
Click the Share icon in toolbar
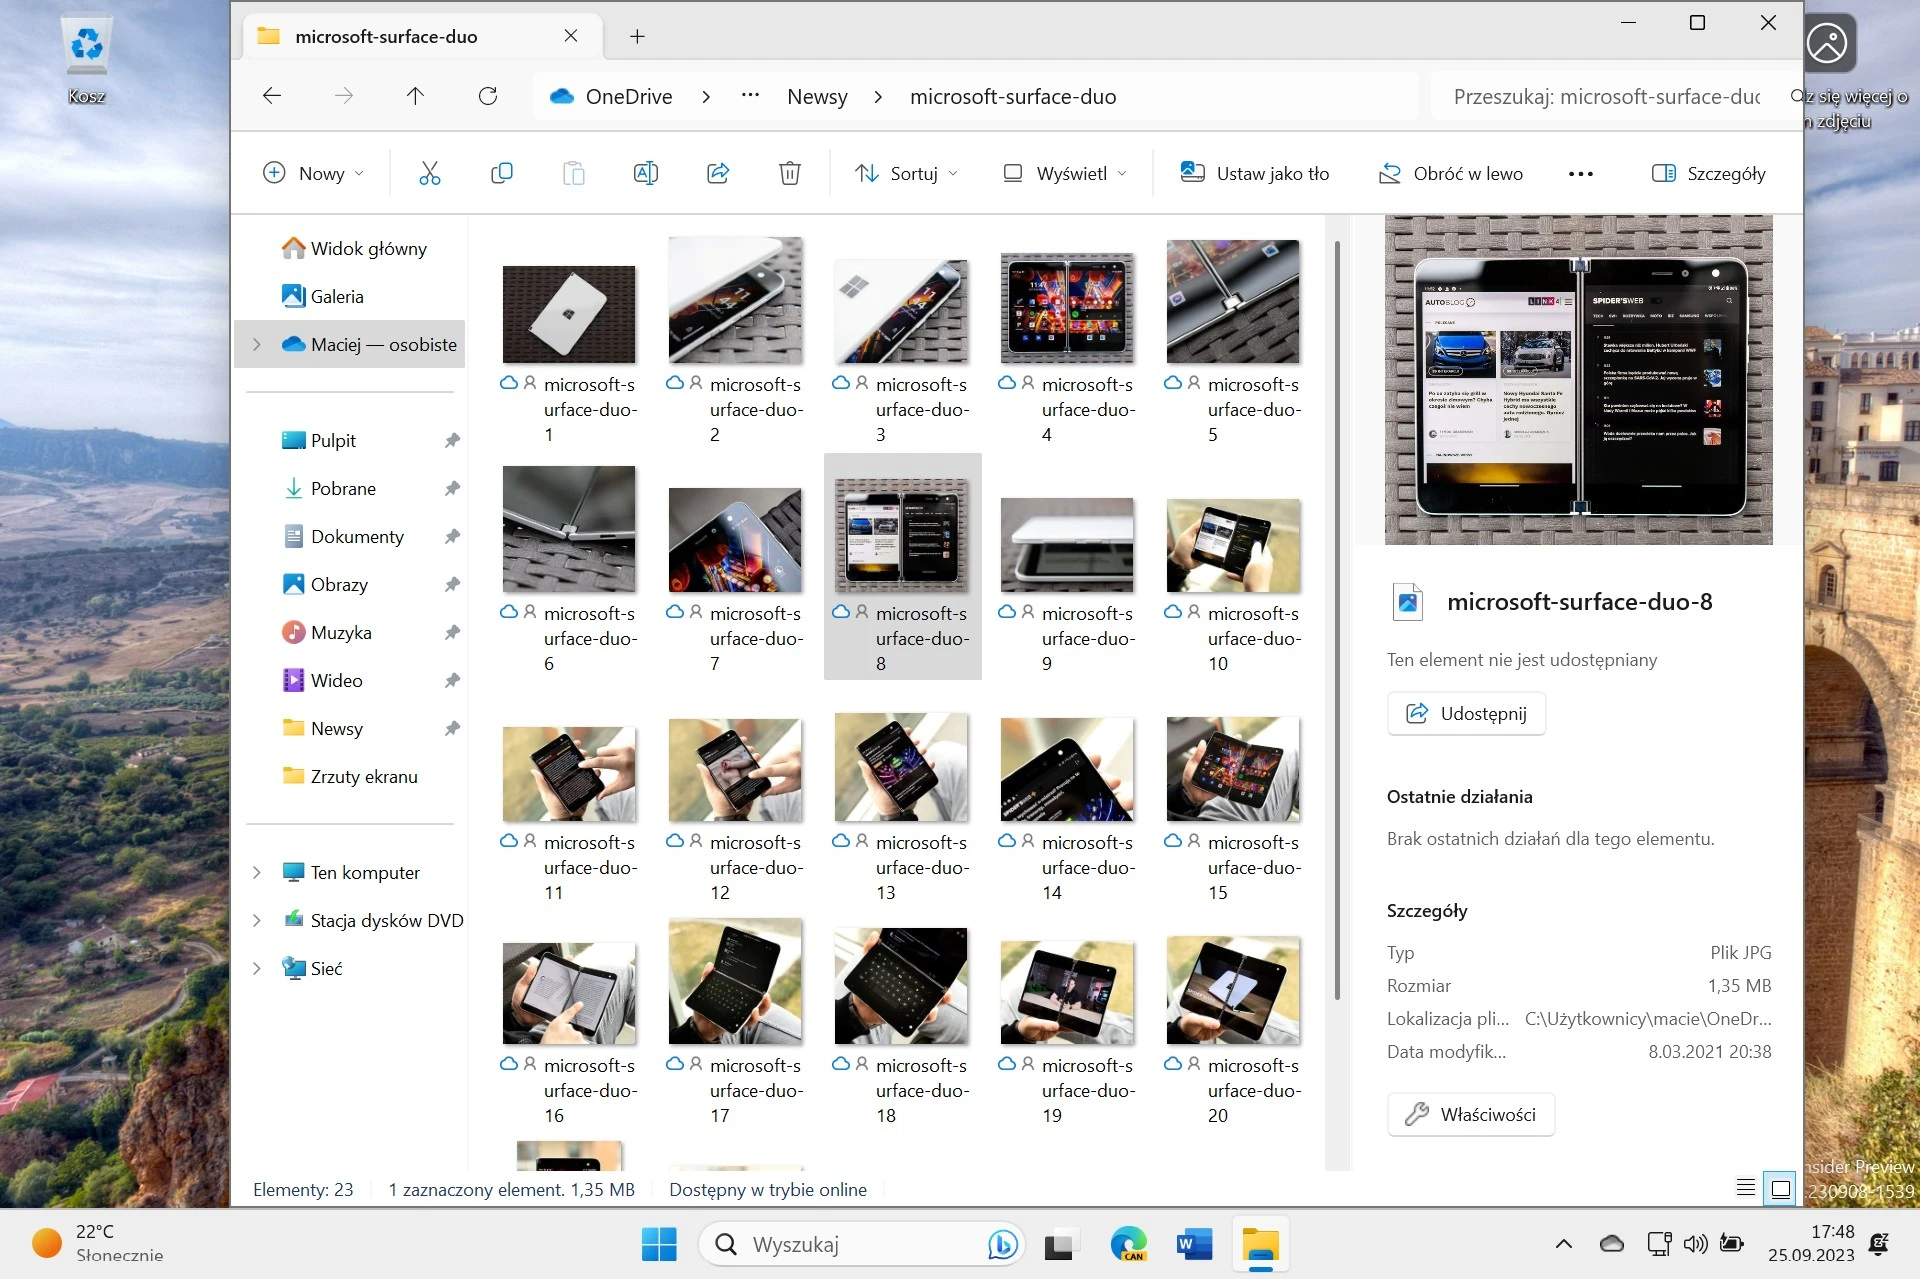[718, 173]
